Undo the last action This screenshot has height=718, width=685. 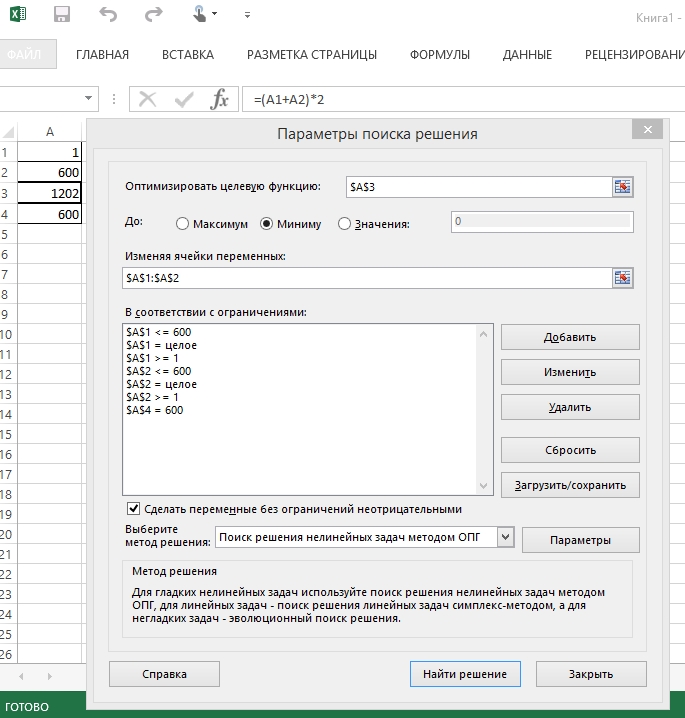click(108, 14)
